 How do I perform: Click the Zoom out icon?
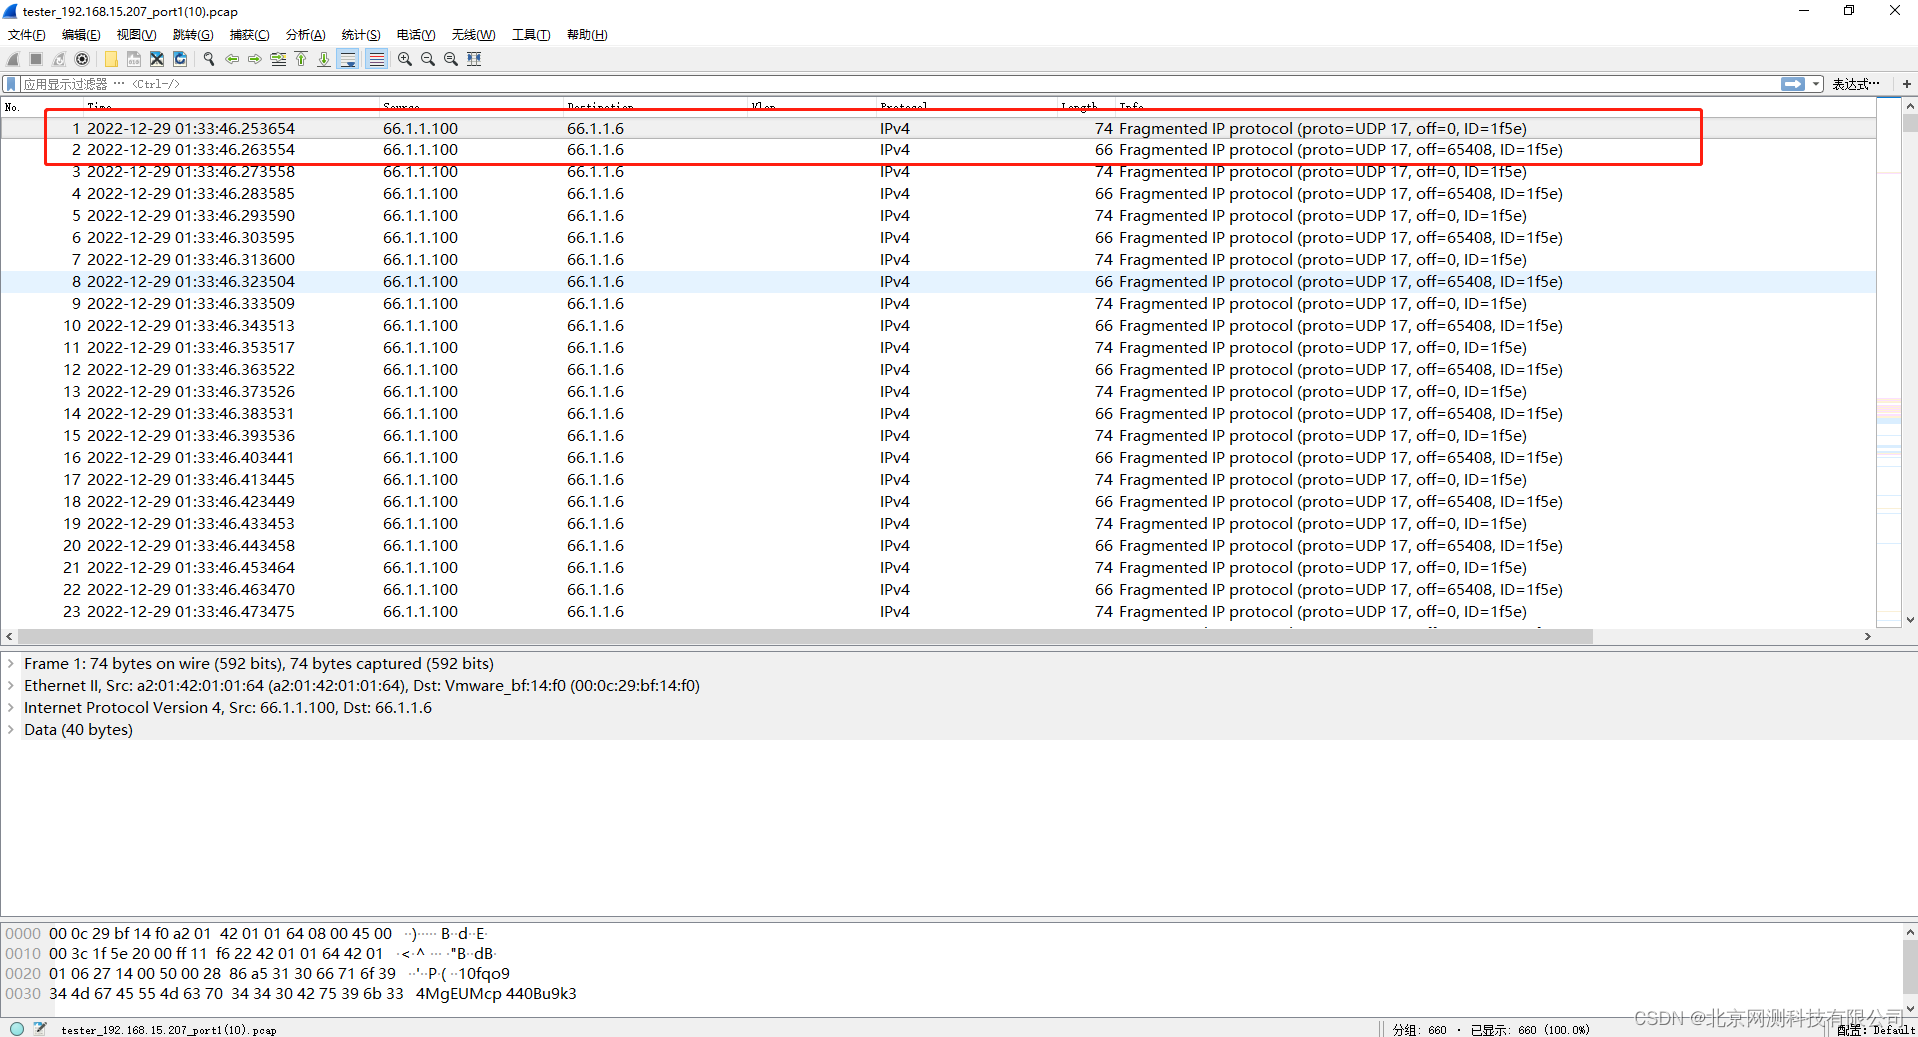pos(428,59)
